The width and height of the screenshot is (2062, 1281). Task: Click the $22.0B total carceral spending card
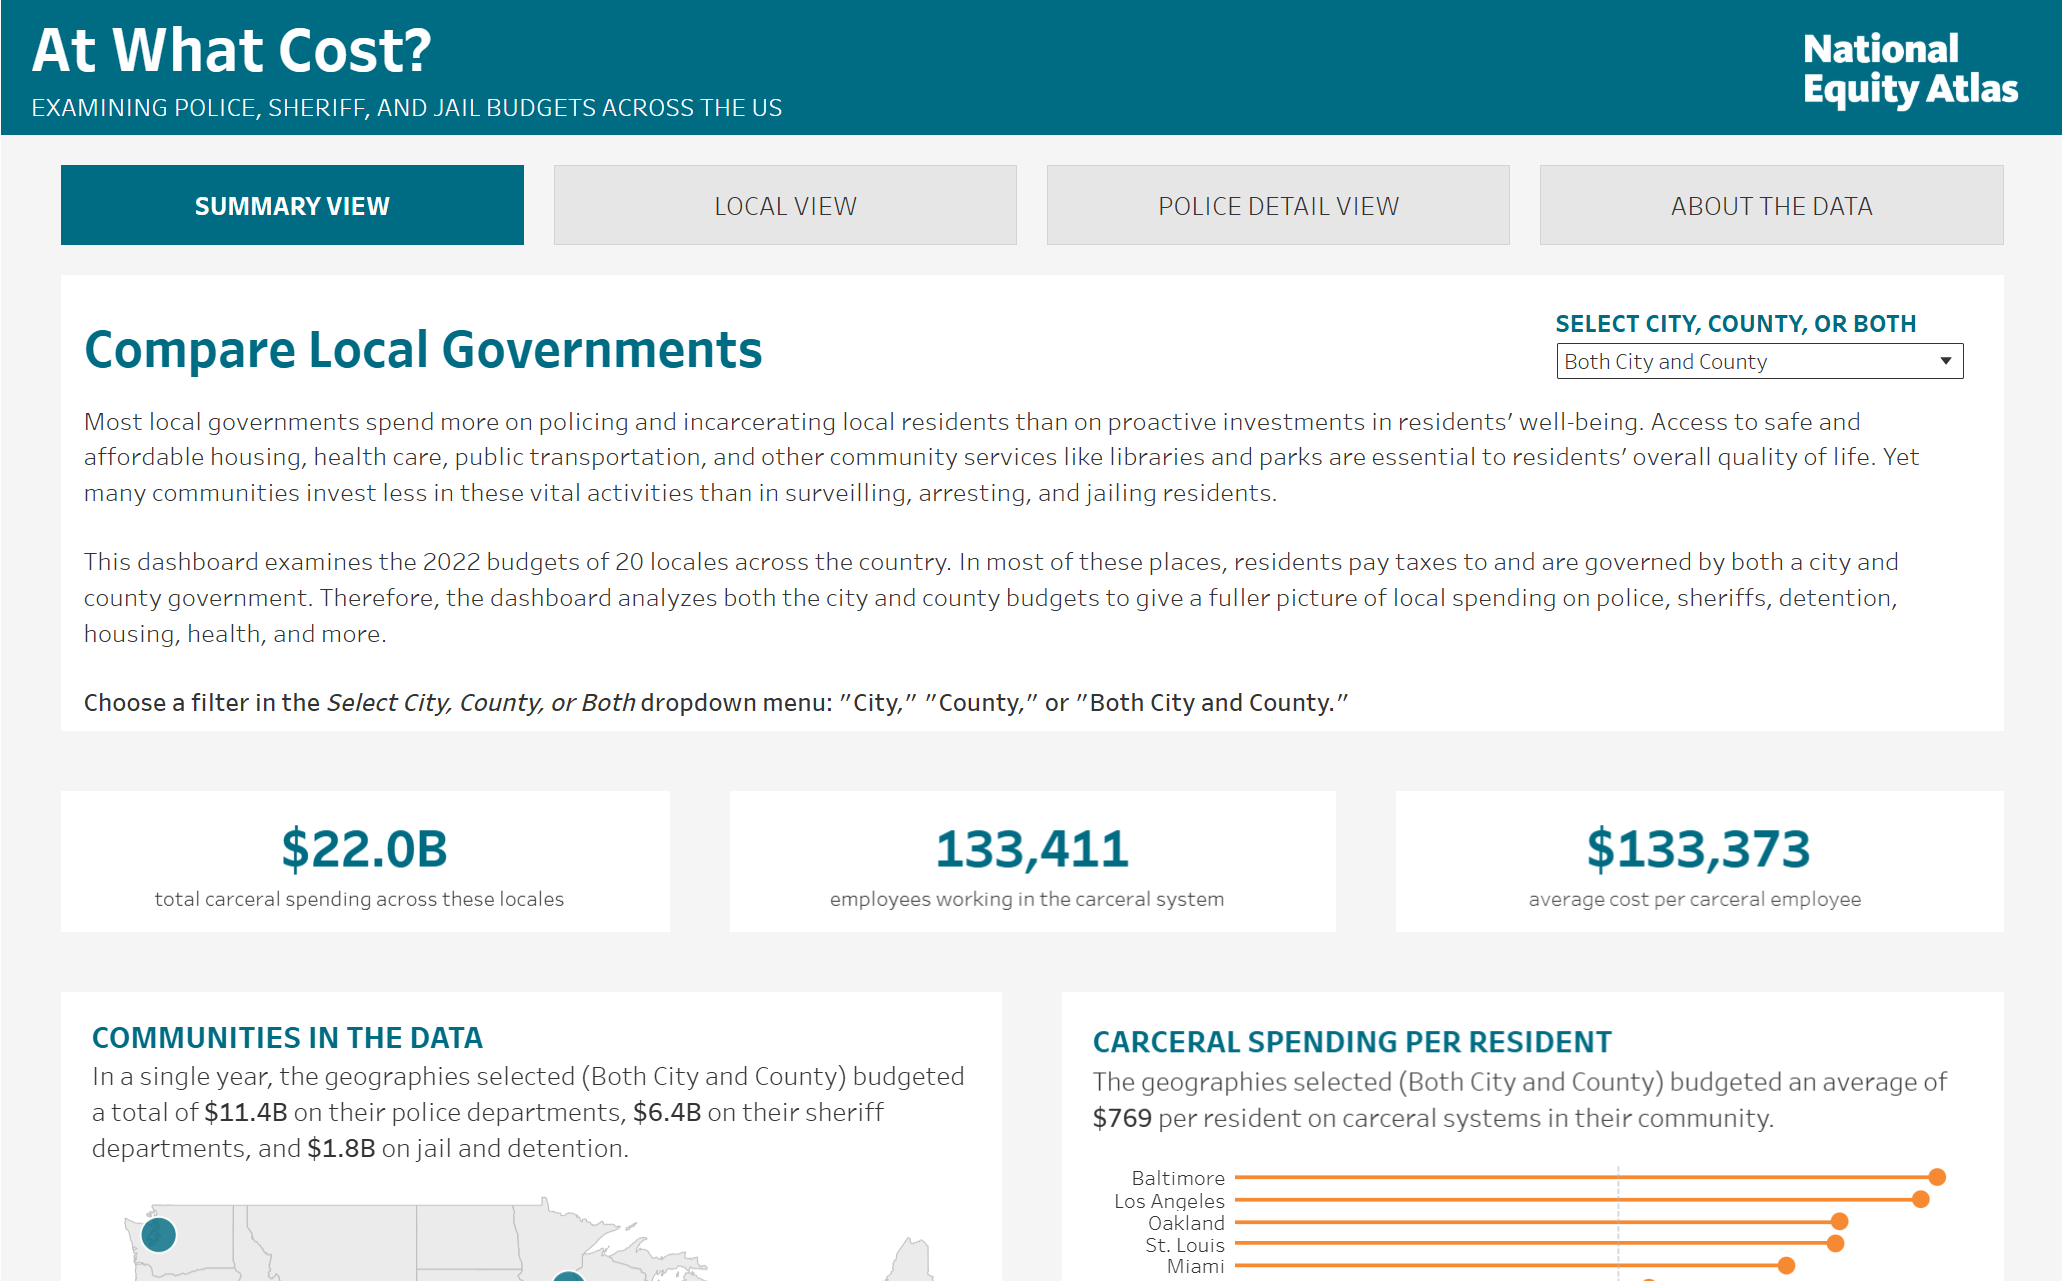pyautogui.click(x=365, y=862)
